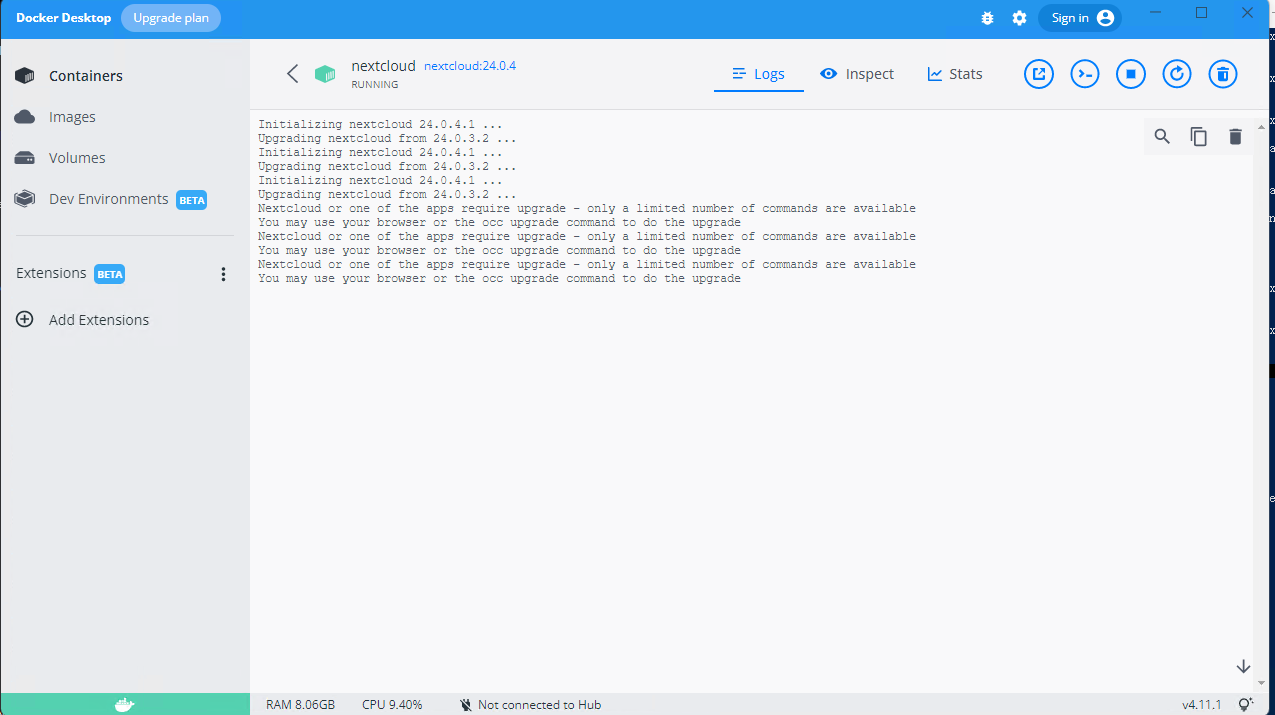Go to the Images section
Viewport: 1275px width, 715px height.
click(70, 116)
